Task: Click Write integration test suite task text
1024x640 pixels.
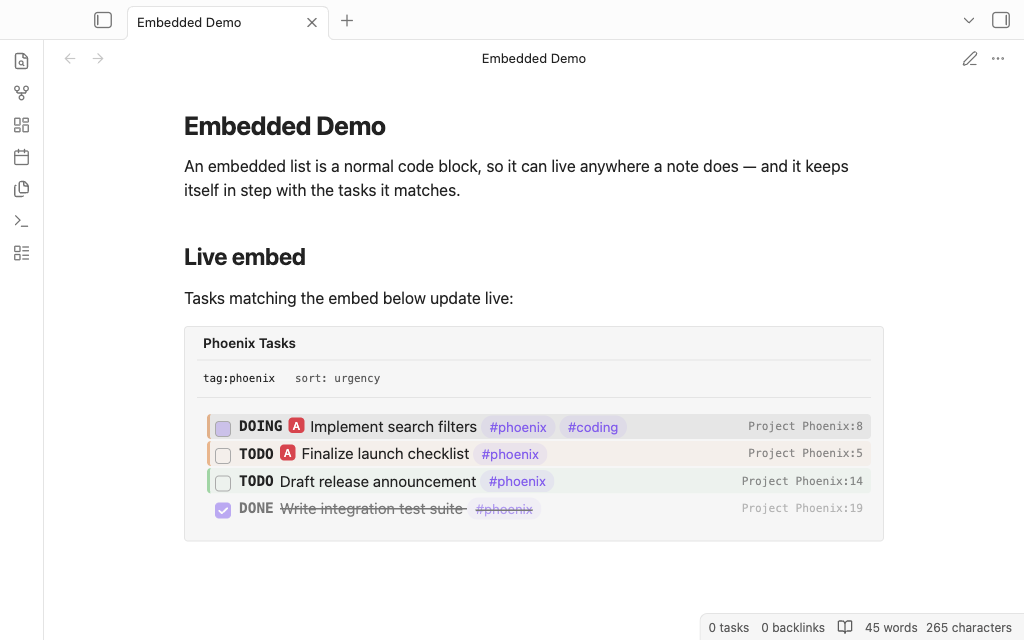Action: pos(372,509)
